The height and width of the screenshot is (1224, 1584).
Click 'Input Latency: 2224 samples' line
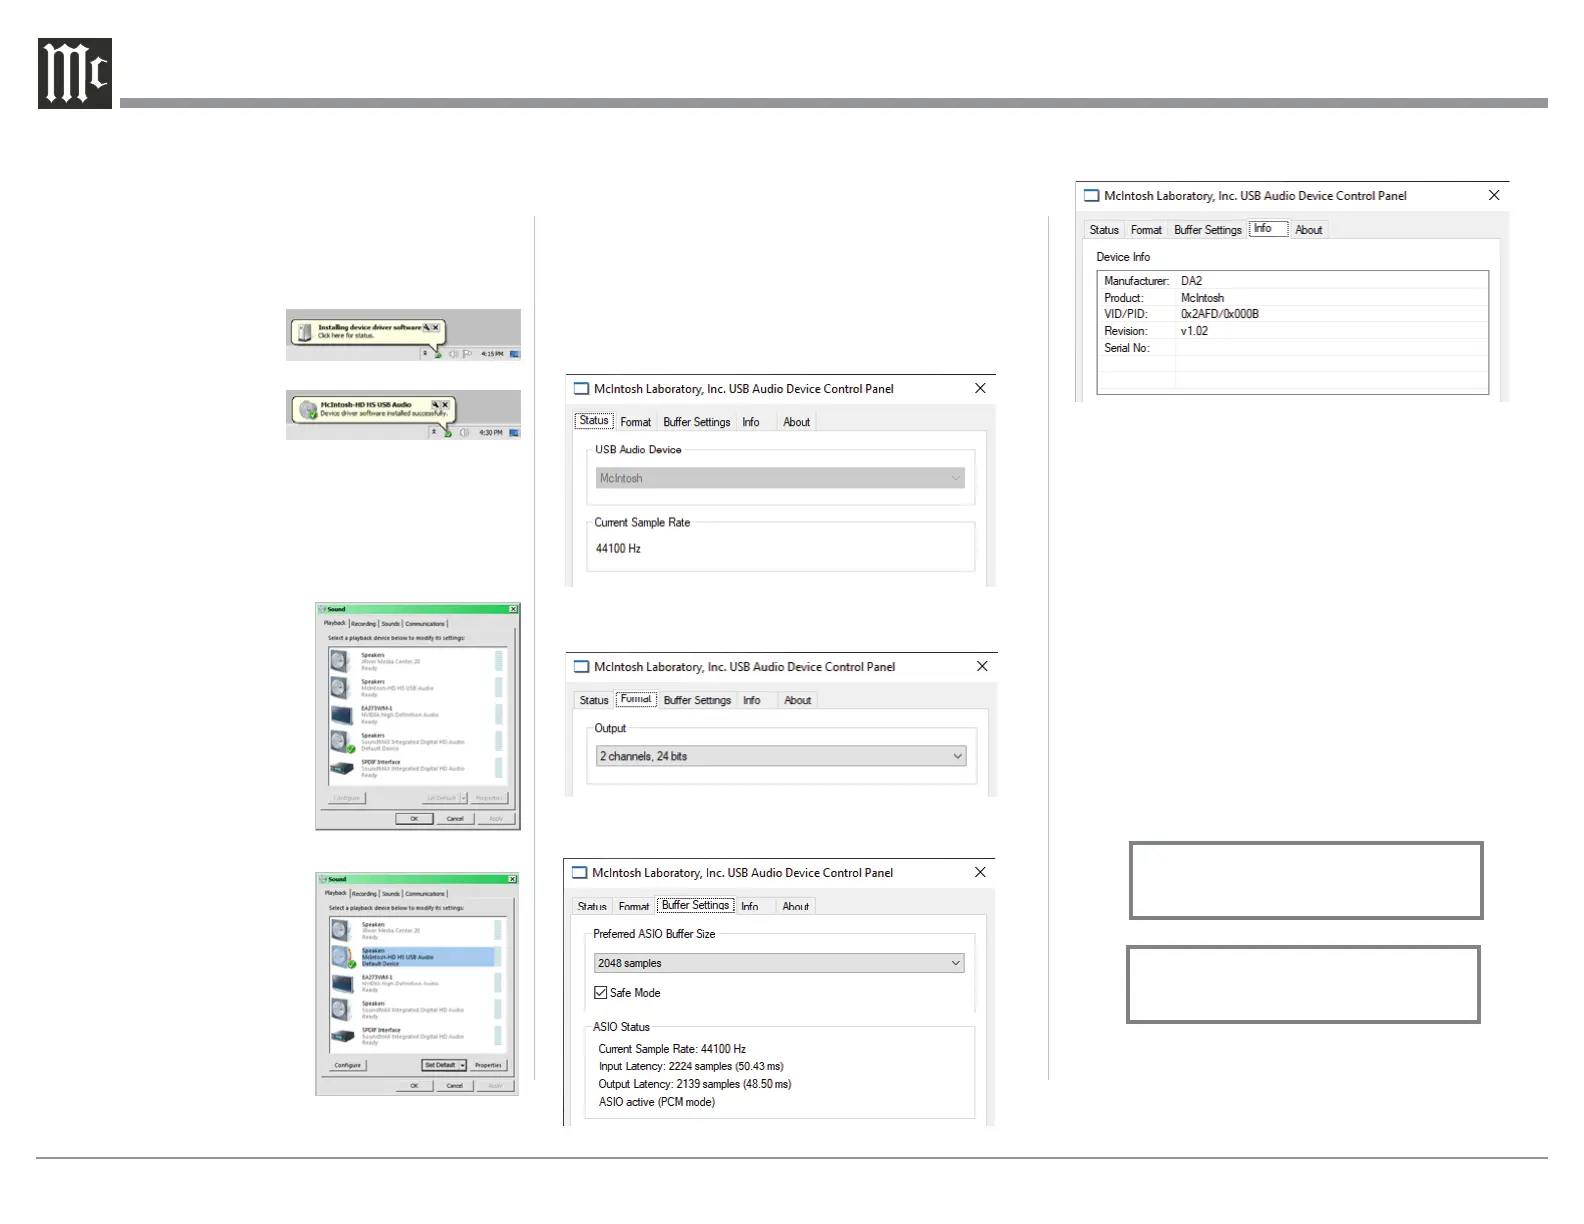click(x=691, y=1066)
